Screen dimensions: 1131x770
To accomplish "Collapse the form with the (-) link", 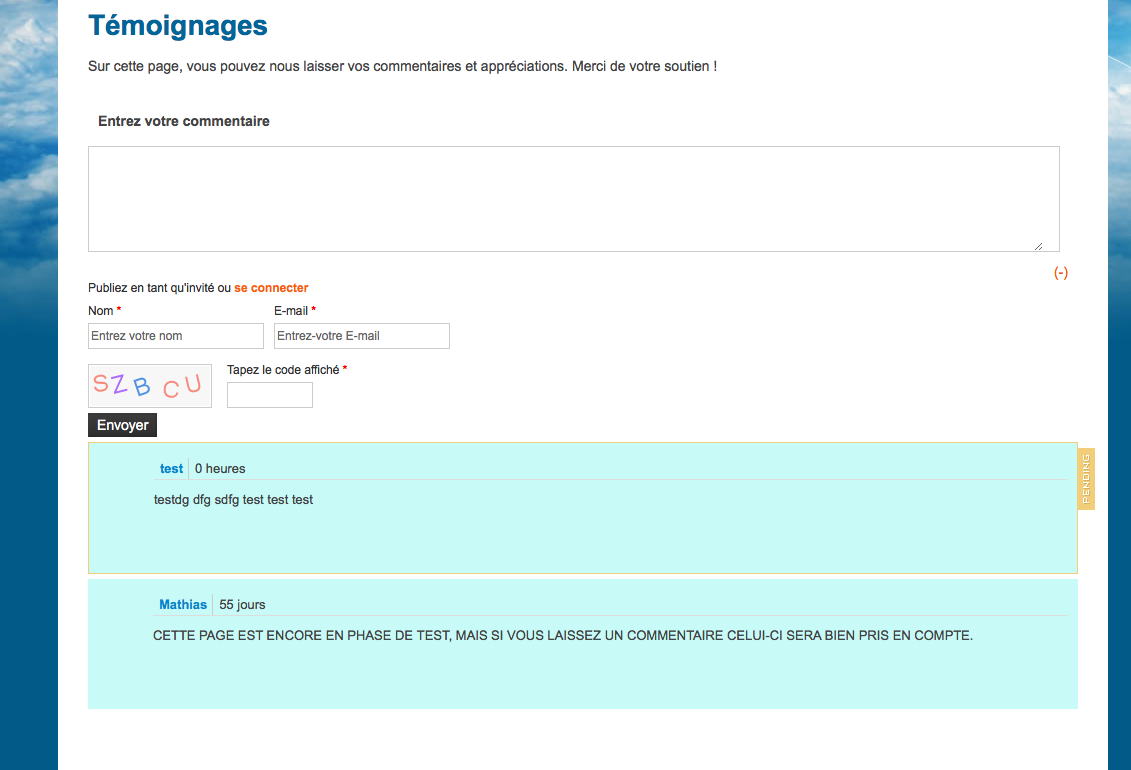I will (x=1061, y=273).
